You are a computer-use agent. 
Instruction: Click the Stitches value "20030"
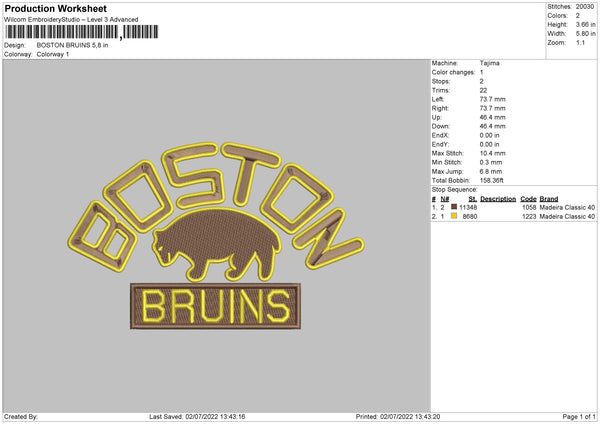[585, 7]
